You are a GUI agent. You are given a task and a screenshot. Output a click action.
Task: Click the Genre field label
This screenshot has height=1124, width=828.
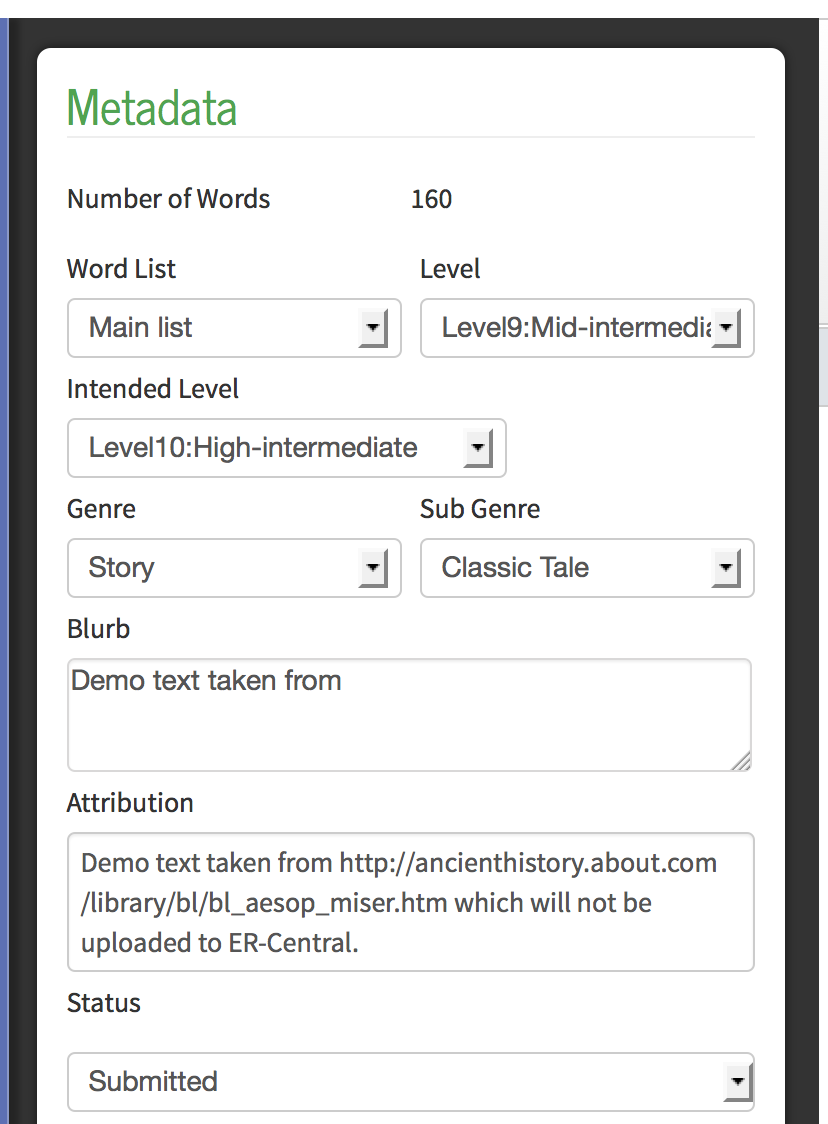101,509
